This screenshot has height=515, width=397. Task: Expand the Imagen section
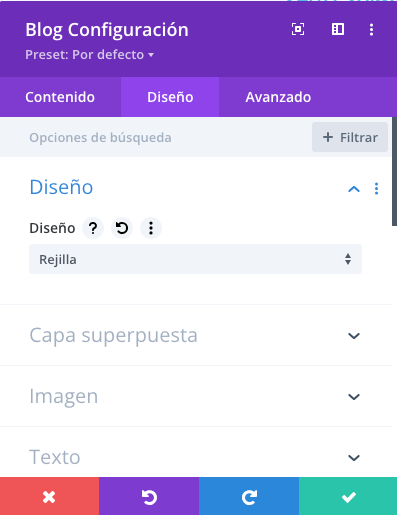196,396
